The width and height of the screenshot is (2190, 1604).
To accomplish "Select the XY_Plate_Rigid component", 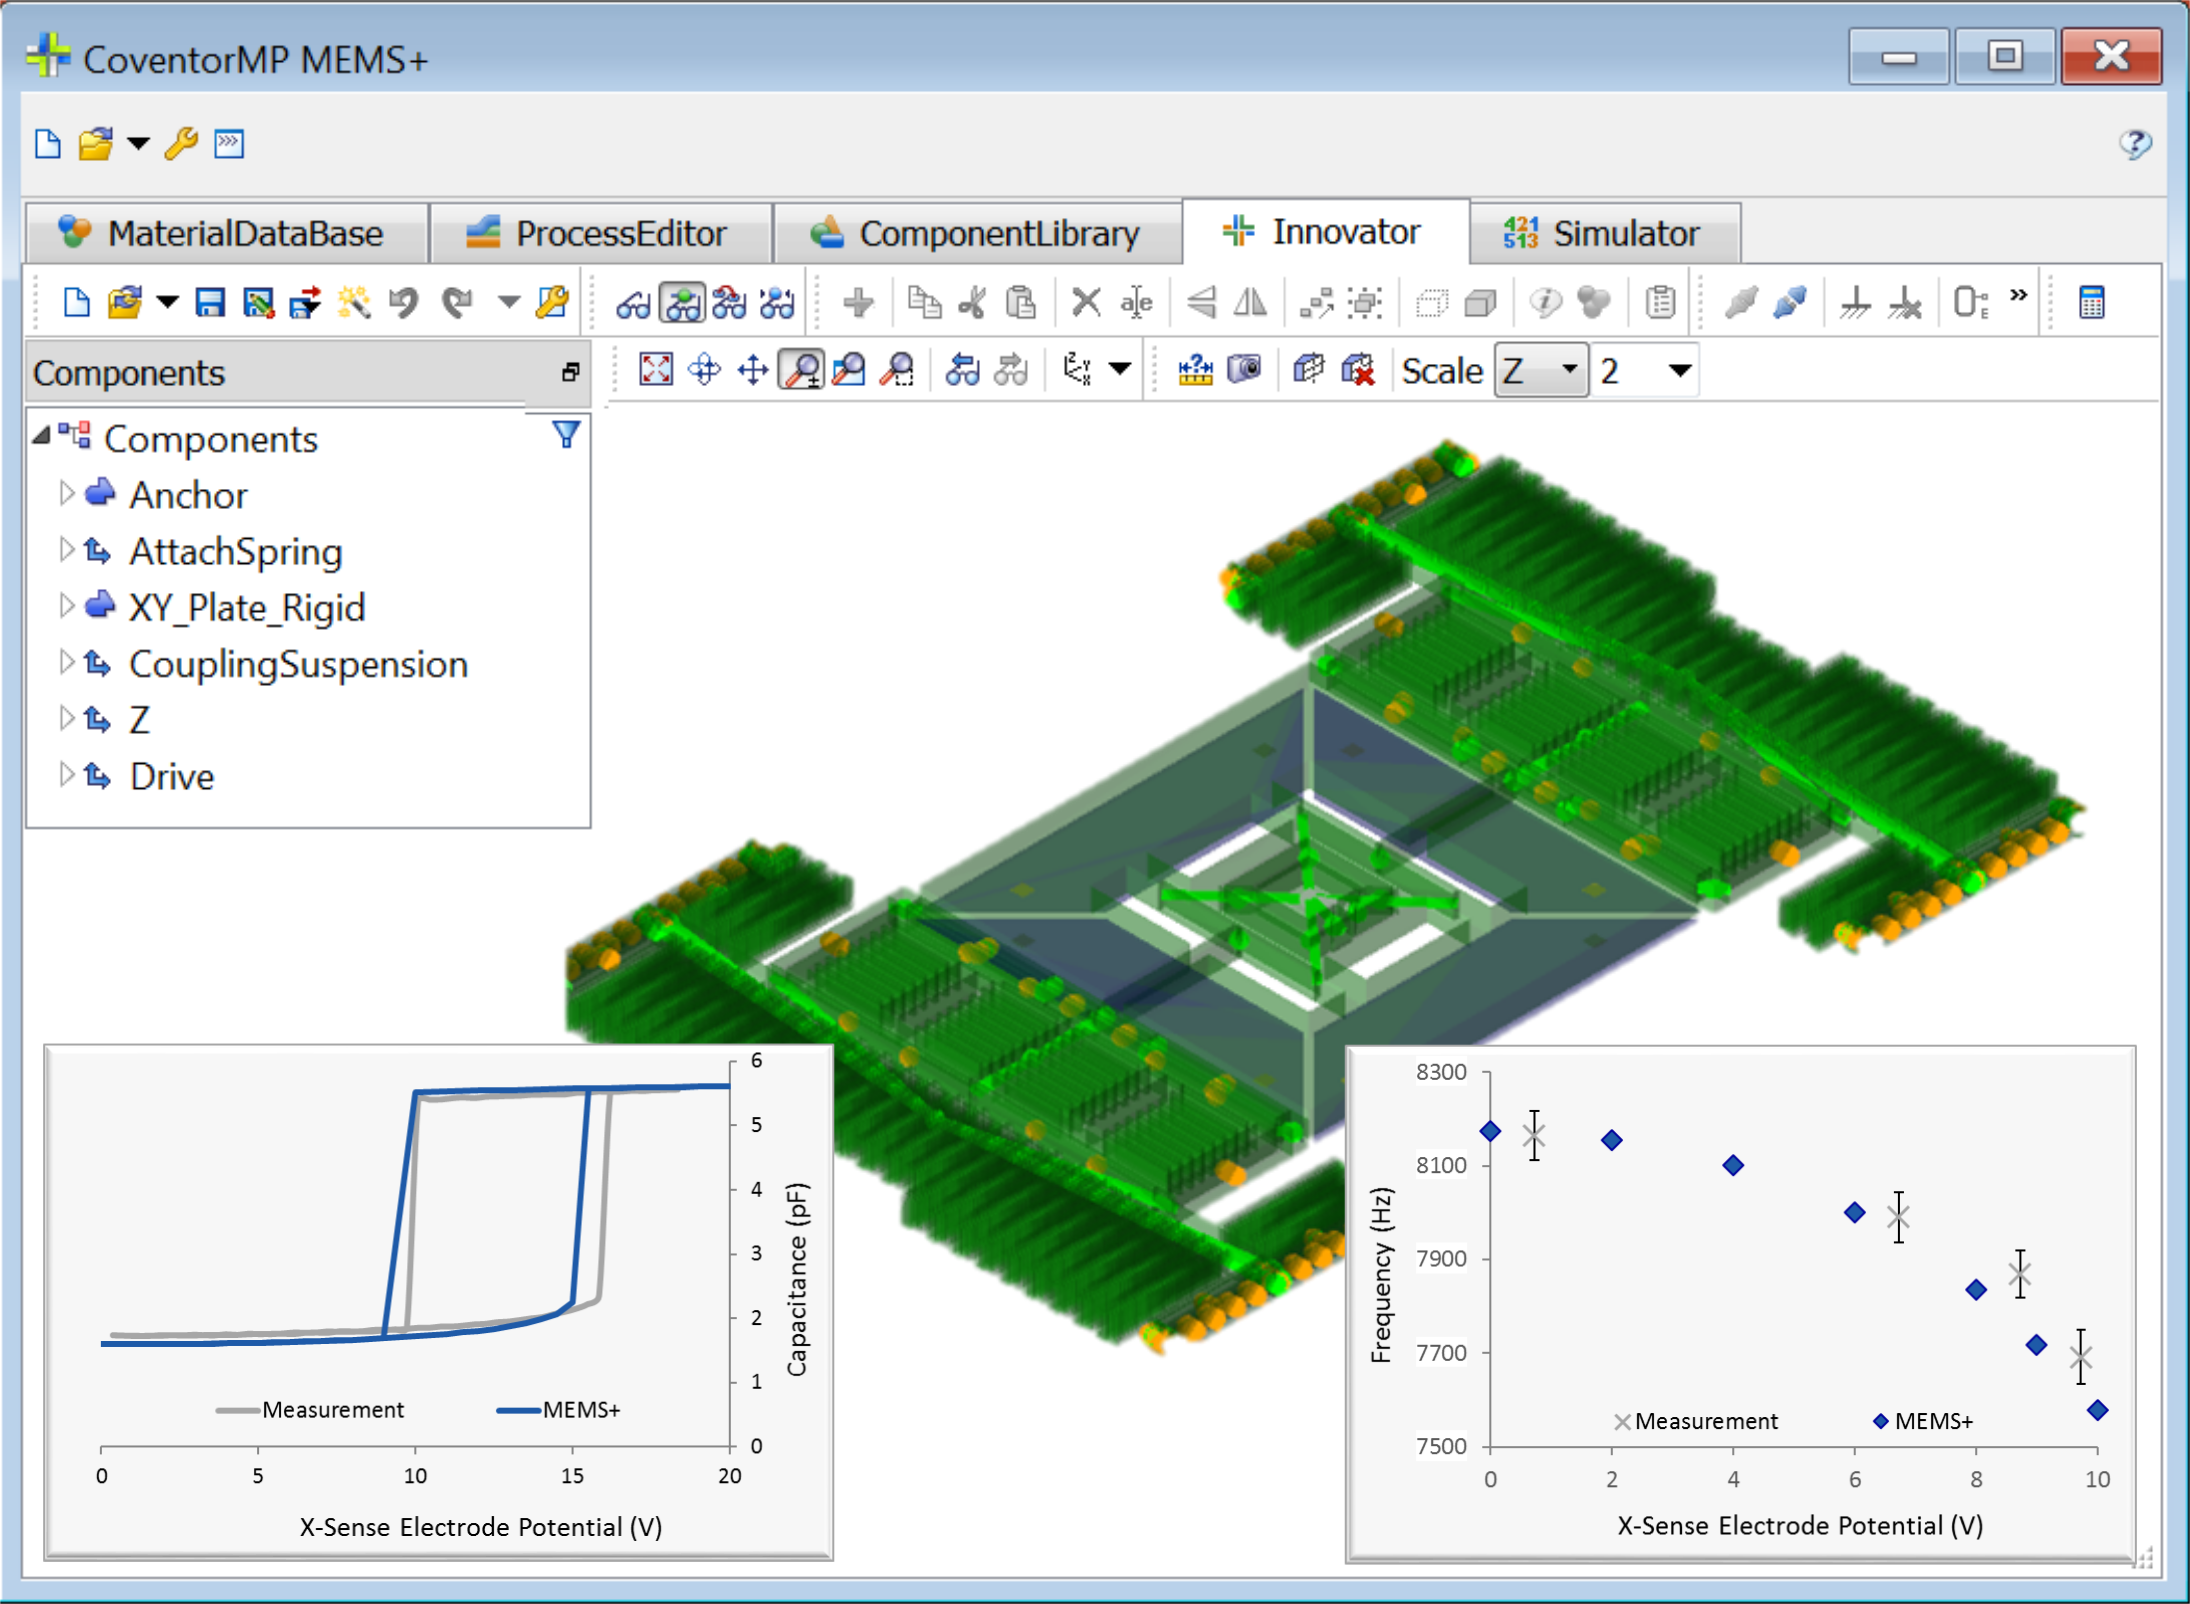I will point(247,608).
